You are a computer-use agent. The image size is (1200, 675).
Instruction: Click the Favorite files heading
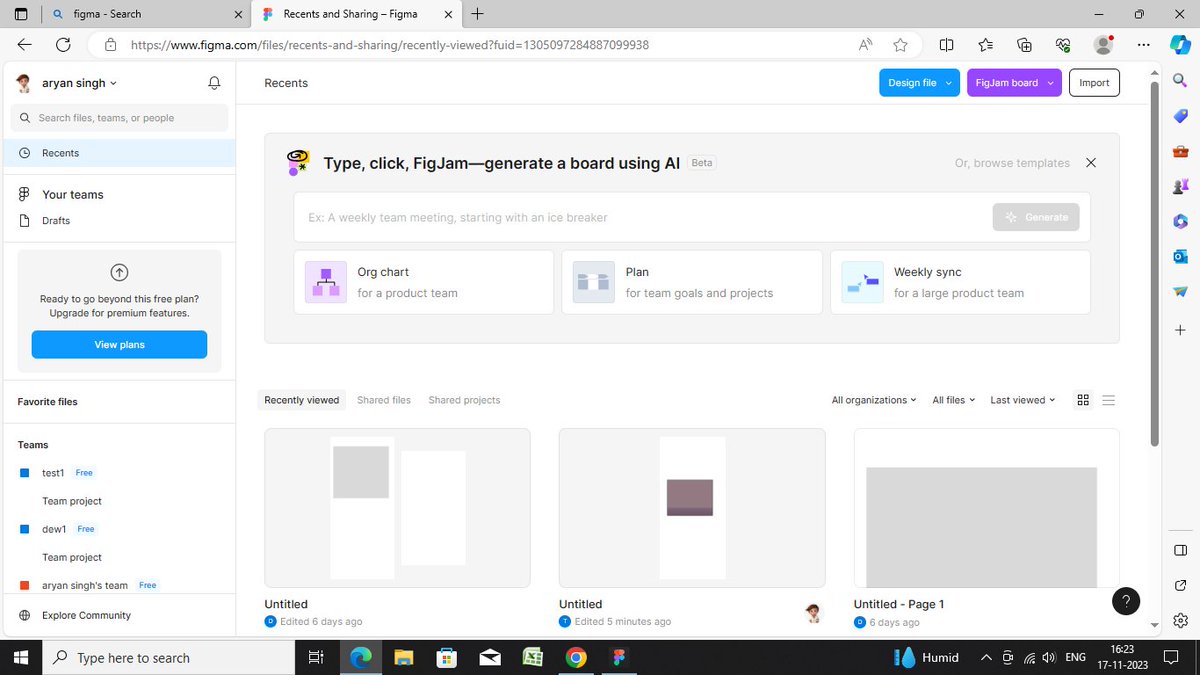coord(47,402)
